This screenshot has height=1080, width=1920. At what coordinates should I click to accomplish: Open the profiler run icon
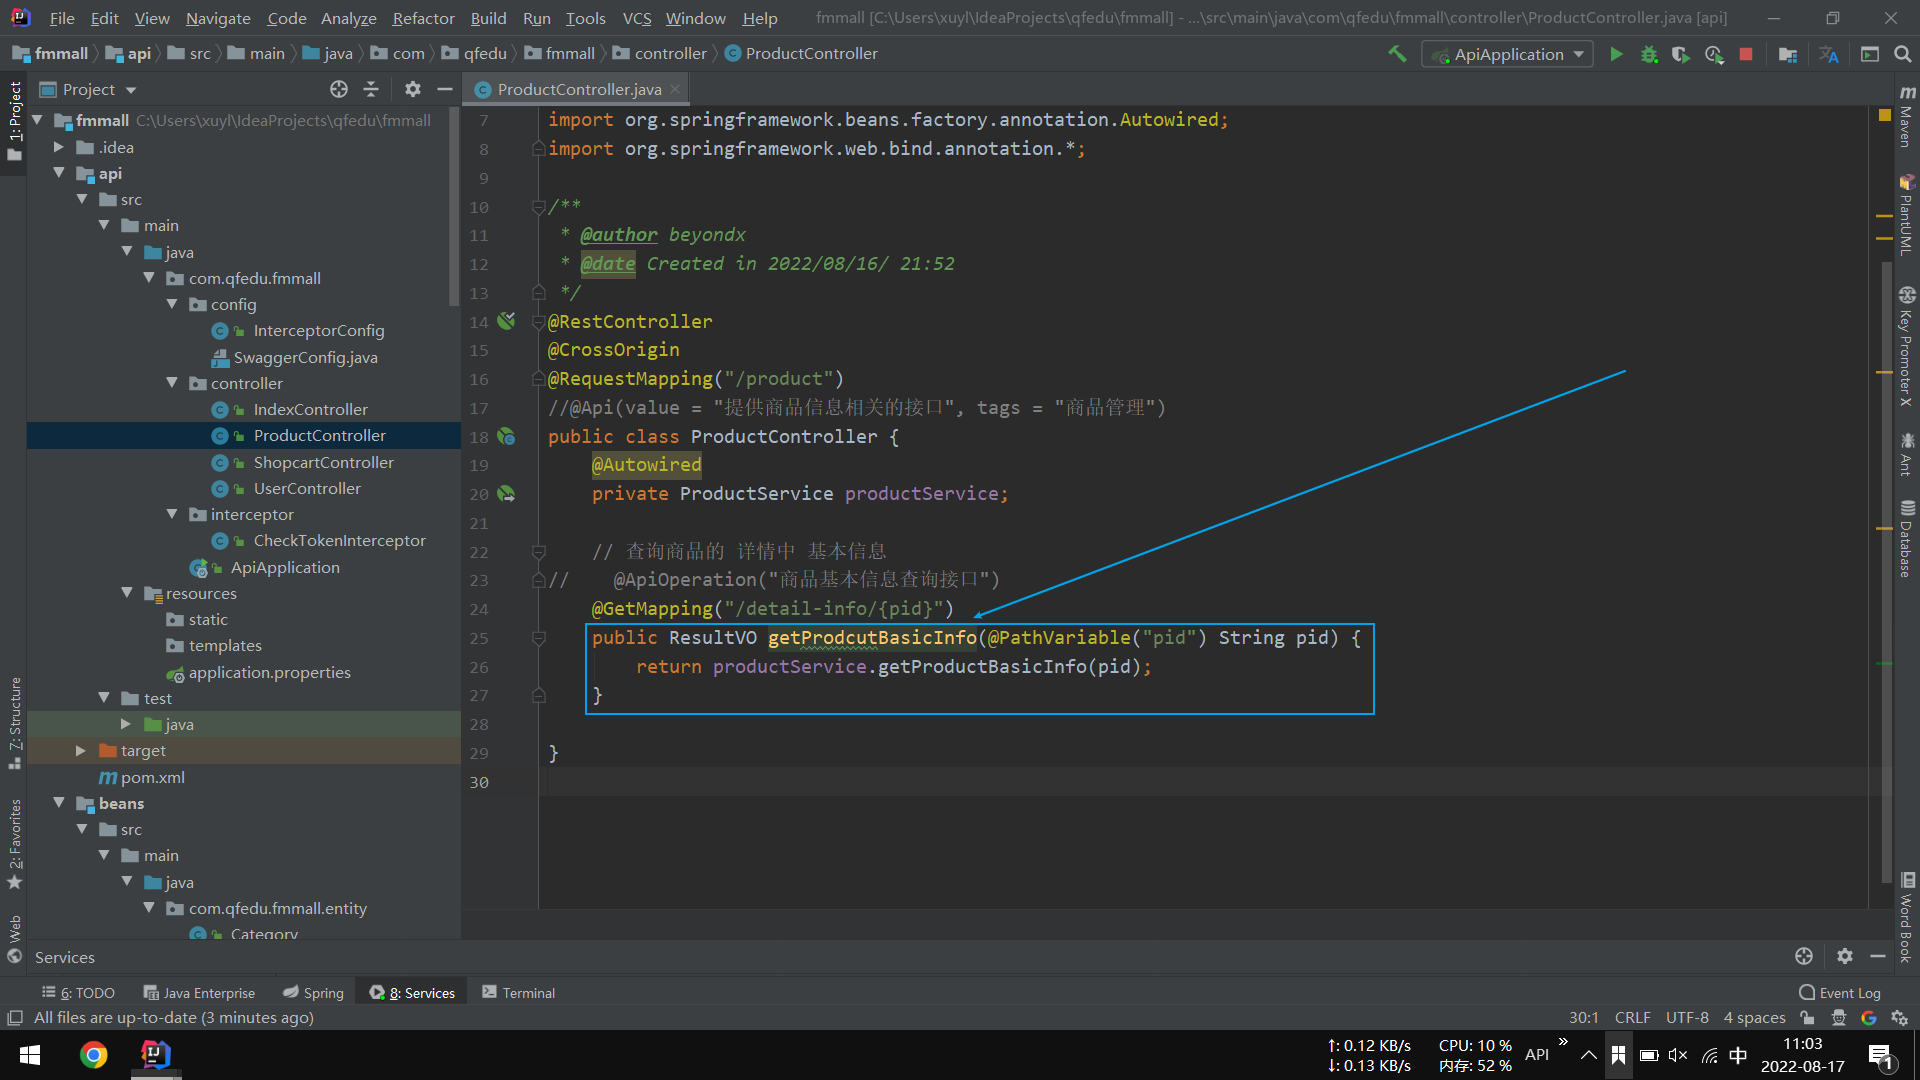click(1714, 54)
